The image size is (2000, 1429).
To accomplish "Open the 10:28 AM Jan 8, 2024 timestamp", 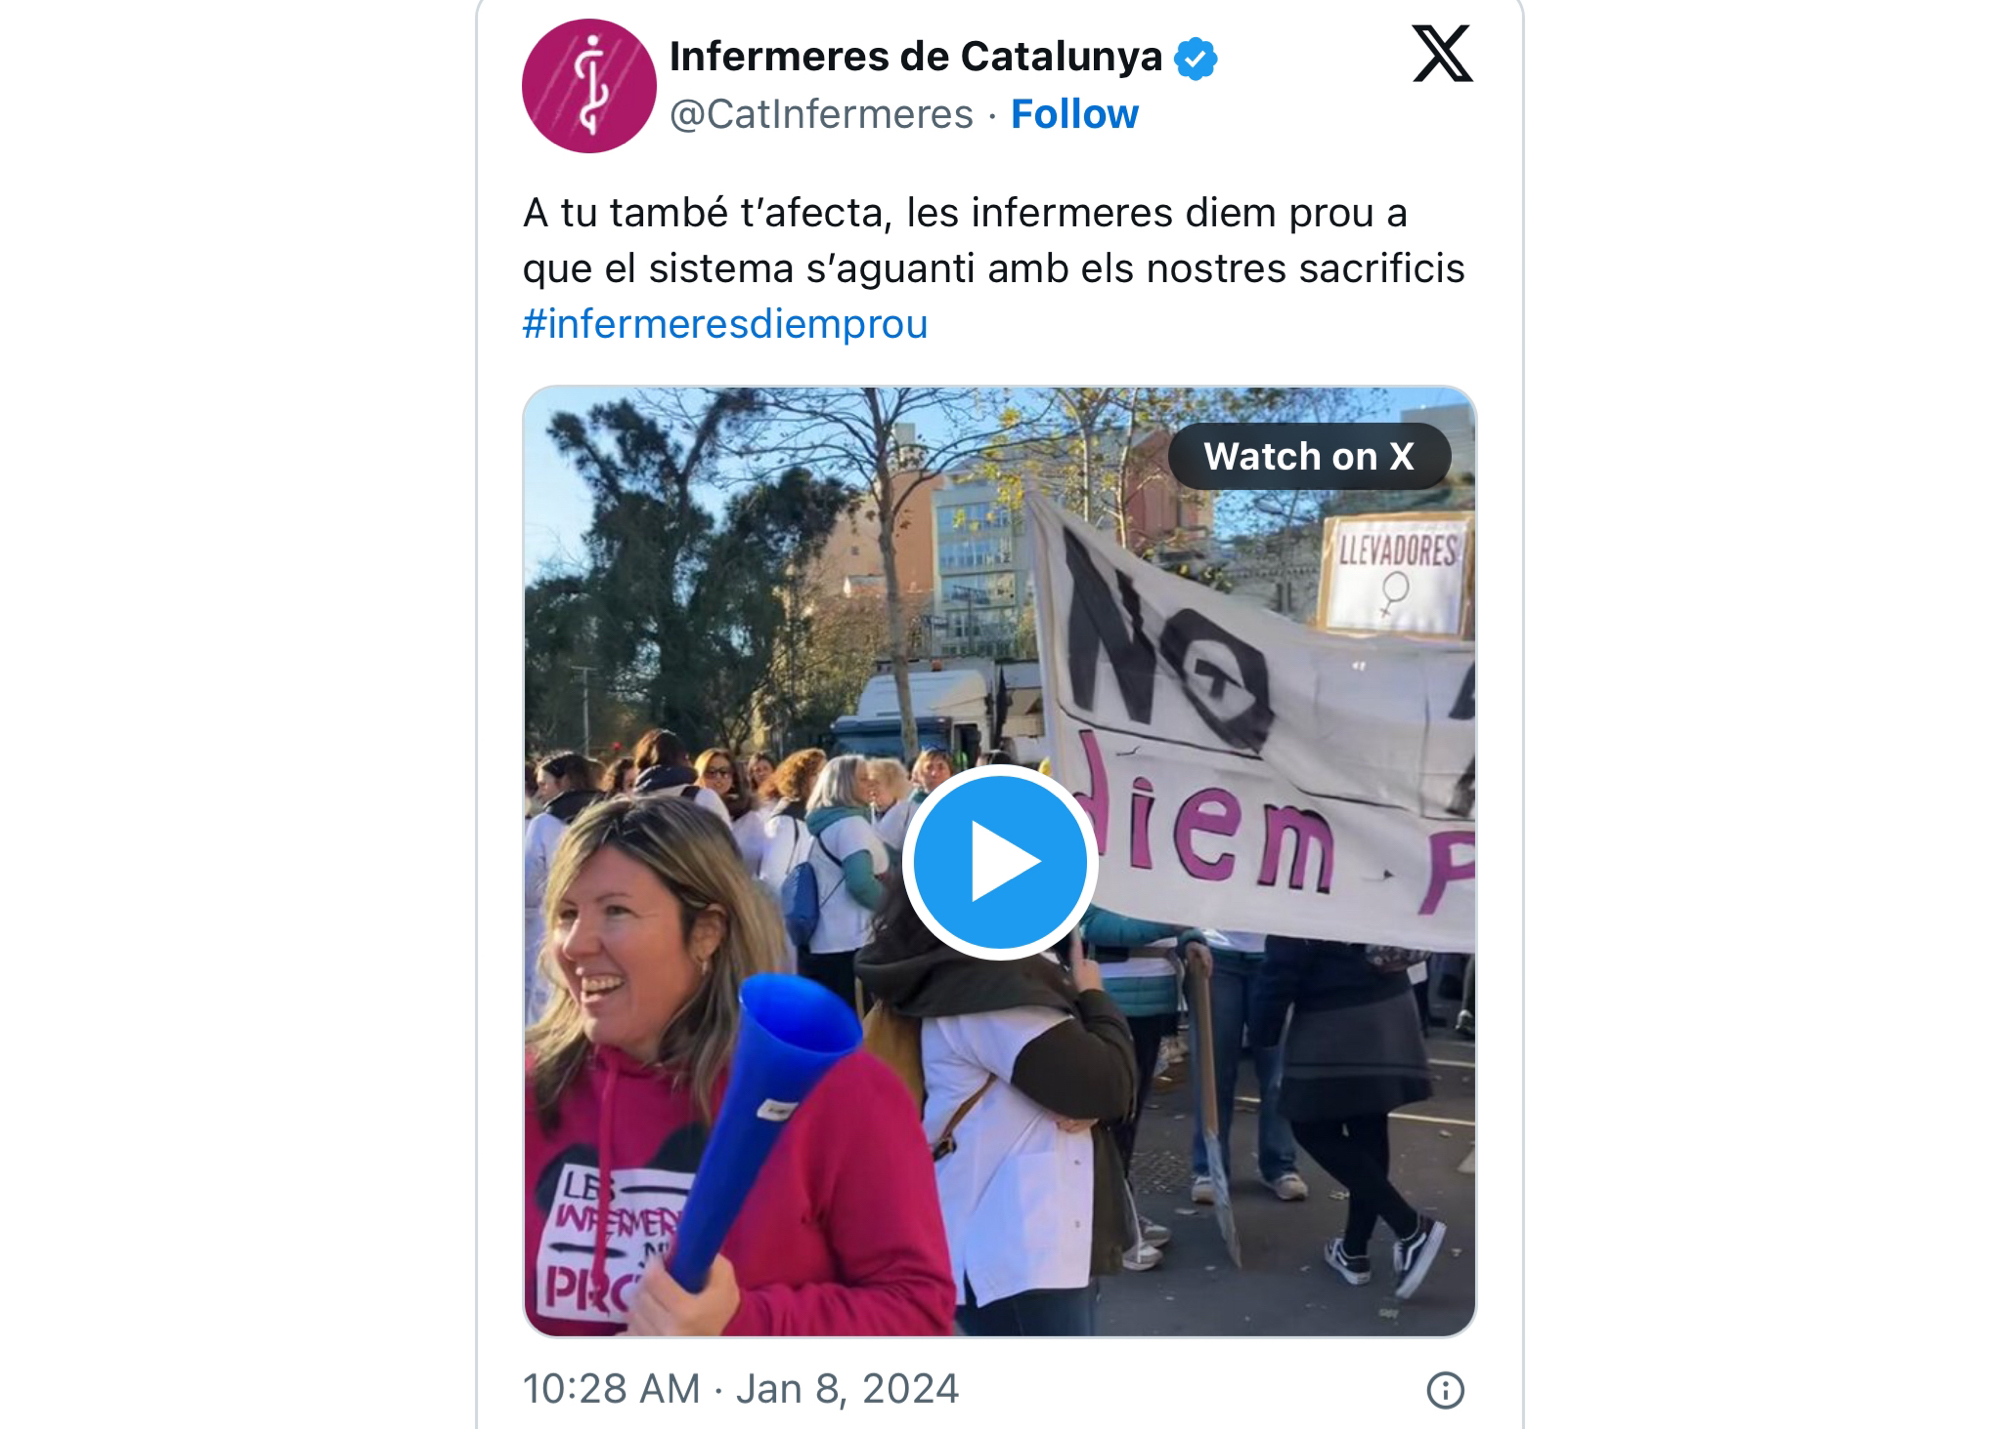I will coord(741,1389).
